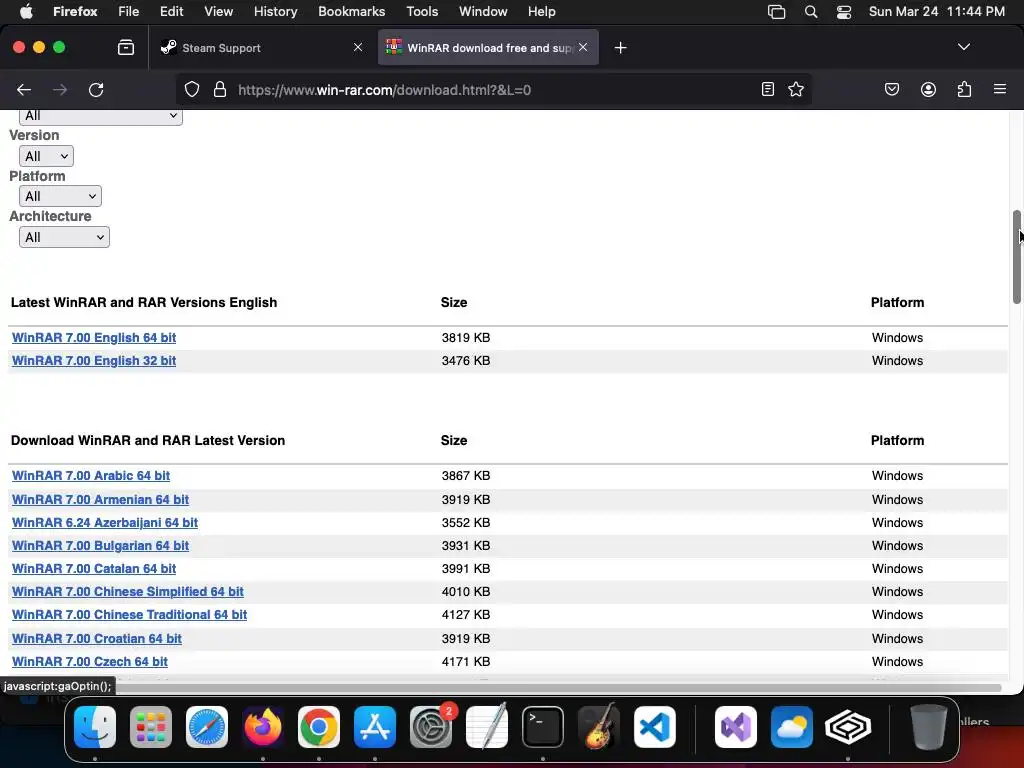Bookmark this page with star
Image resolution: width=1024 pixels, height=768 pixels.
click(795, 89)
